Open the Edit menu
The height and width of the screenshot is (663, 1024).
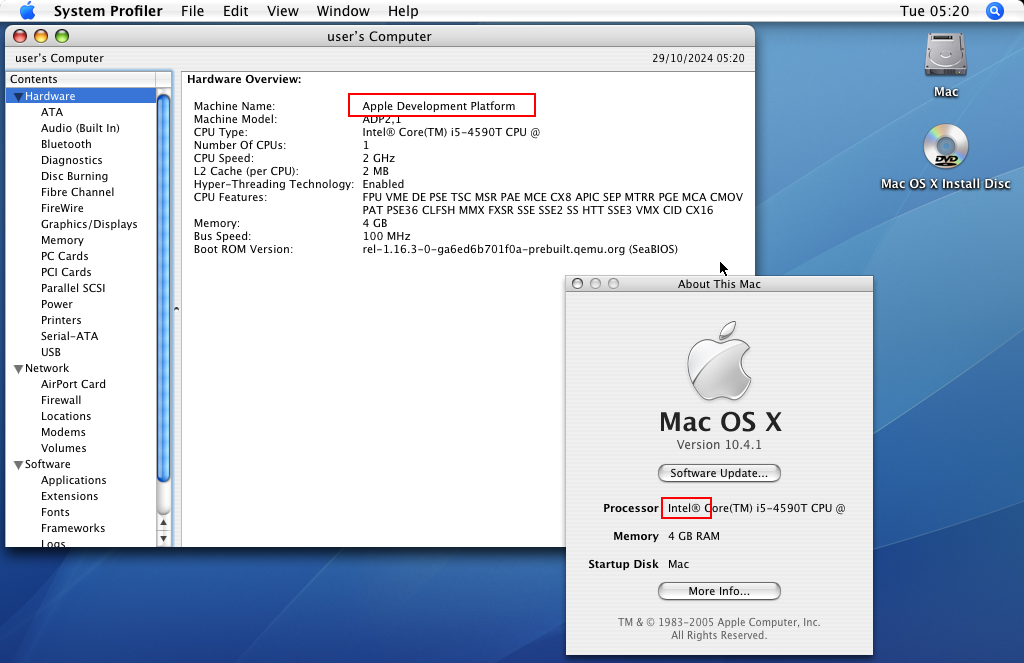[x=236, y=11]
